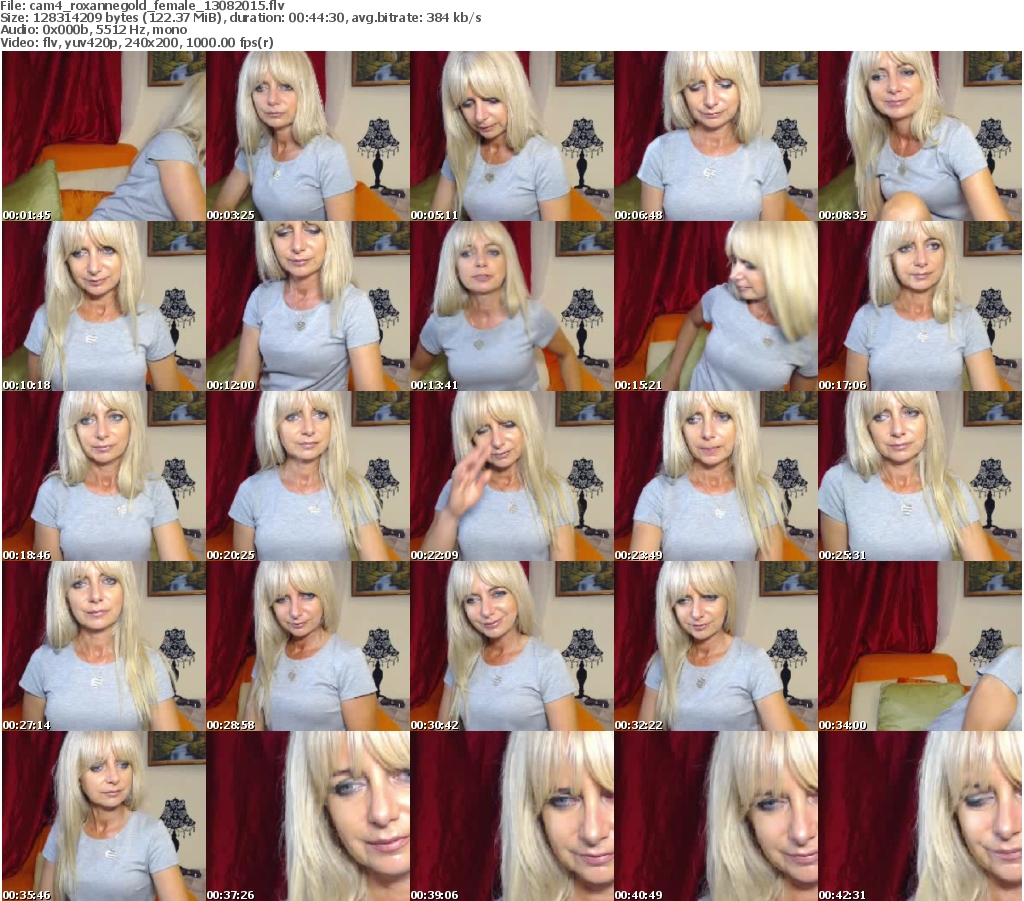This screenshot has width=1024, height=901.
Task: Select the thumbnail stamped 00:05:11
Action: (x=512, y=136)
